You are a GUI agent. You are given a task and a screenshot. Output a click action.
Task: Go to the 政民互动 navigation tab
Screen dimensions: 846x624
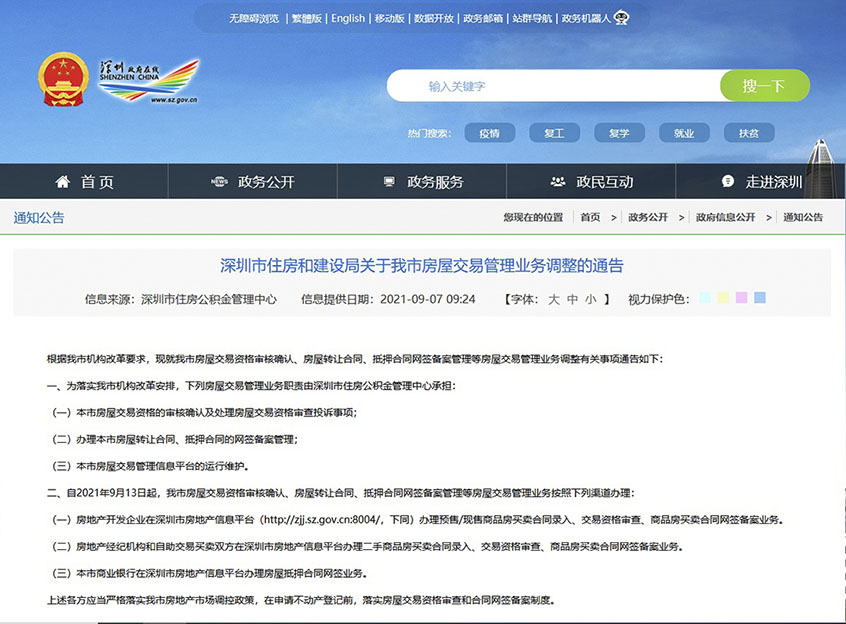pos(604,181)
